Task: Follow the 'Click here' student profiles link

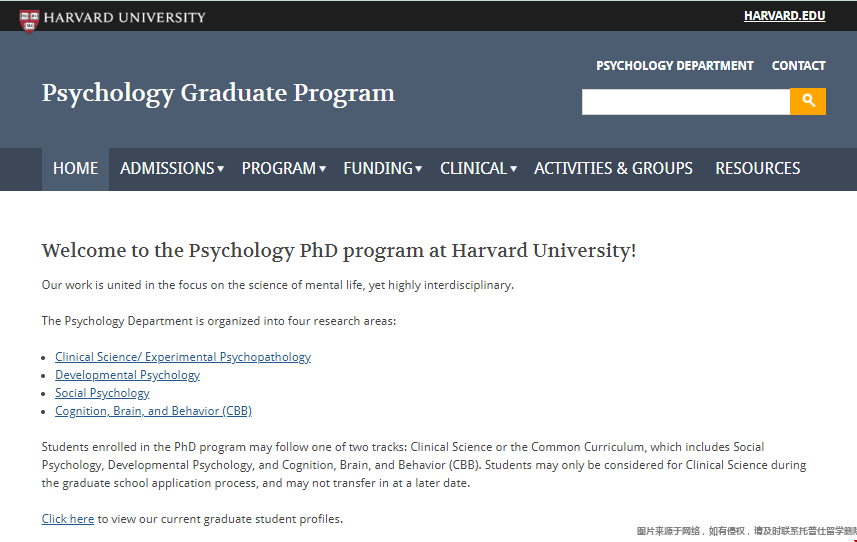Action: [x=68, y=519]
